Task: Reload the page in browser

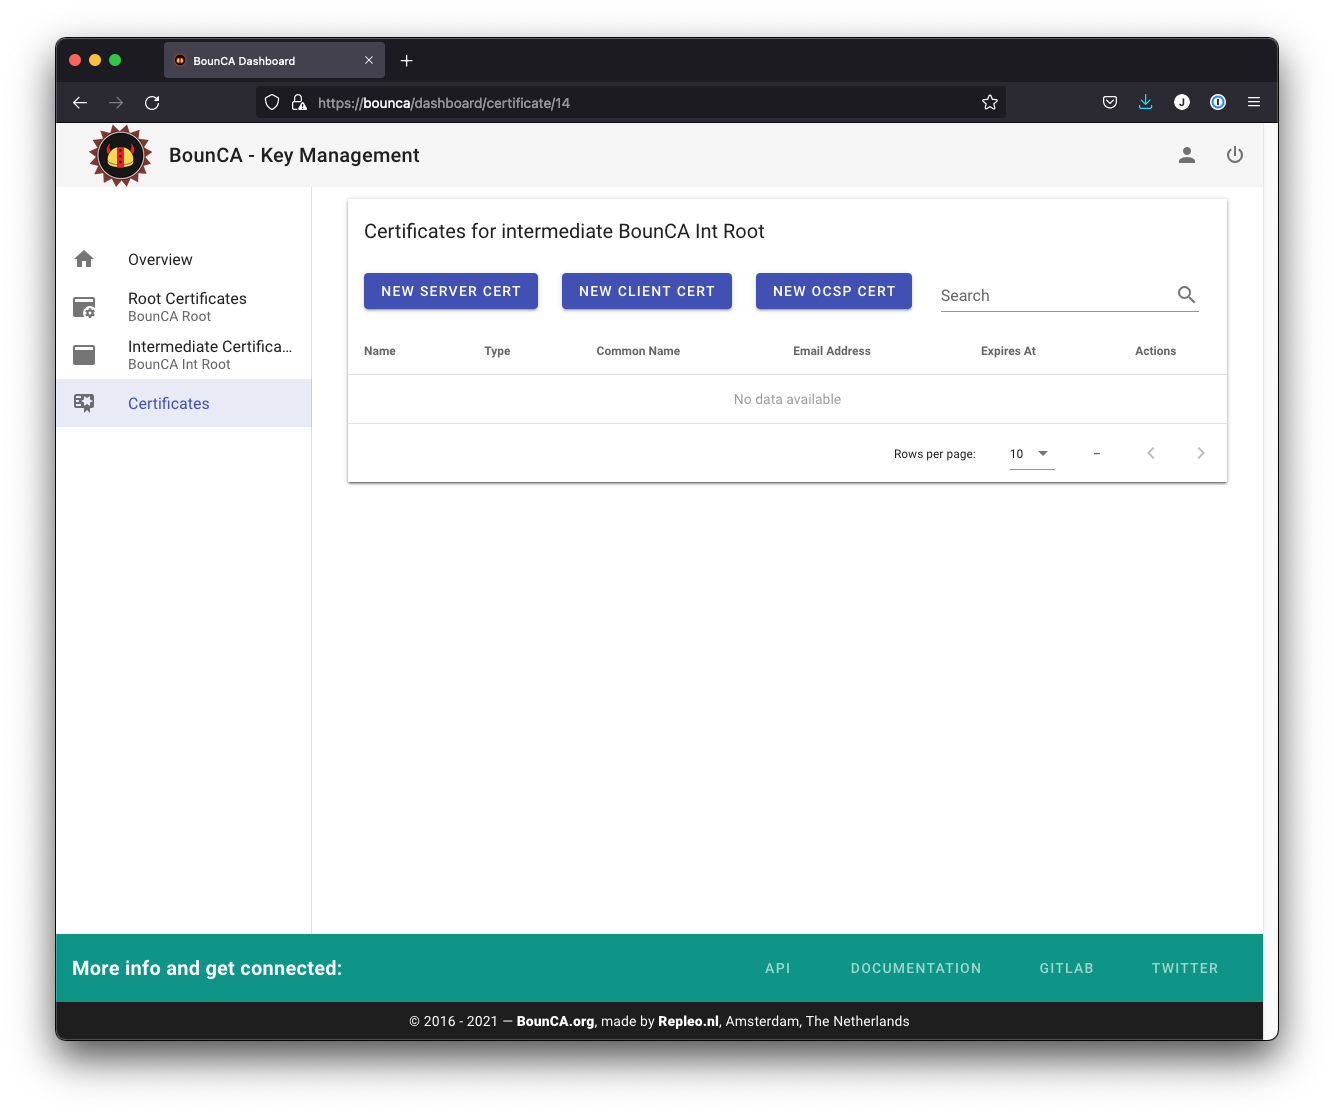Action: (x=152, y=102)
